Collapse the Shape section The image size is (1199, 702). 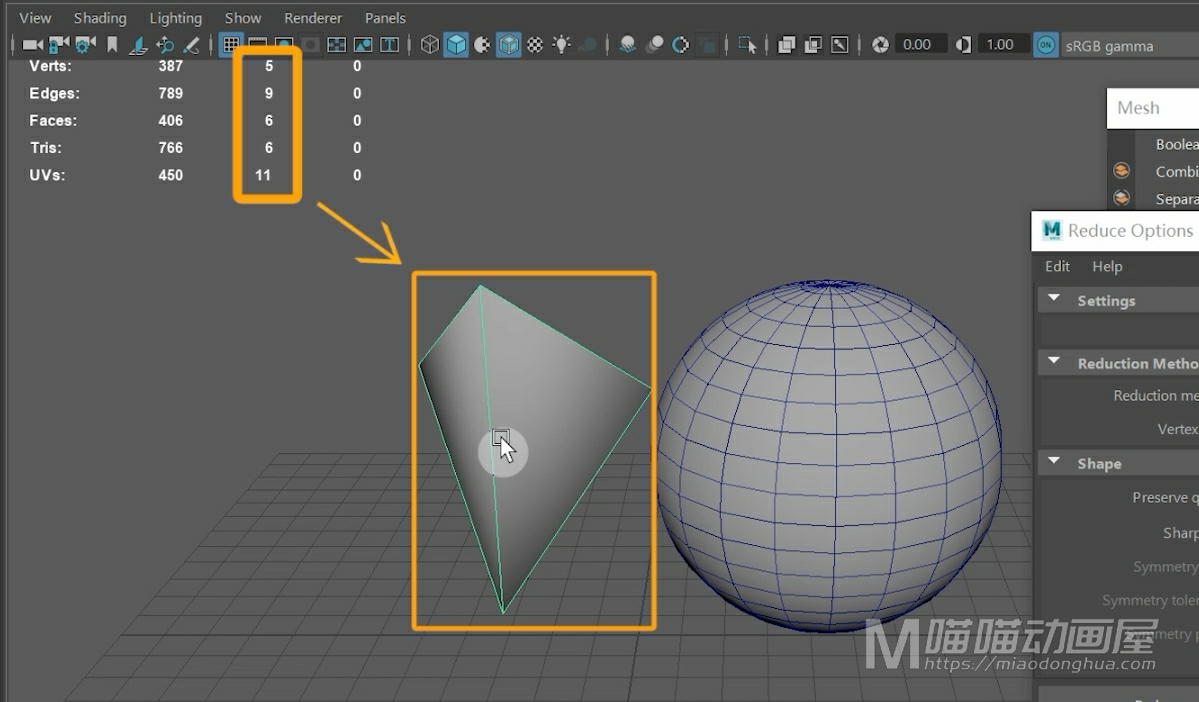(1054, 463)
